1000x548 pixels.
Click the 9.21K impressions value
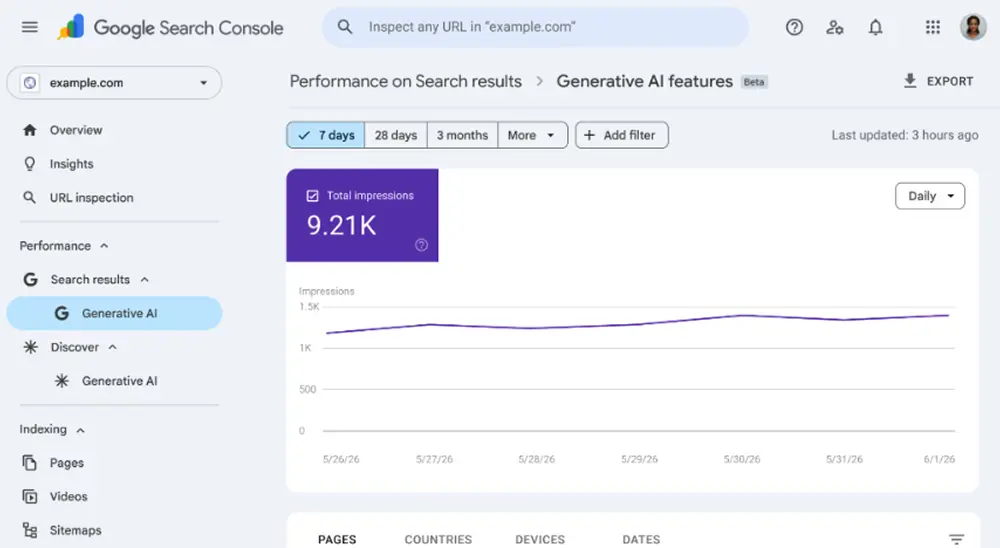(x=341, y=225)
